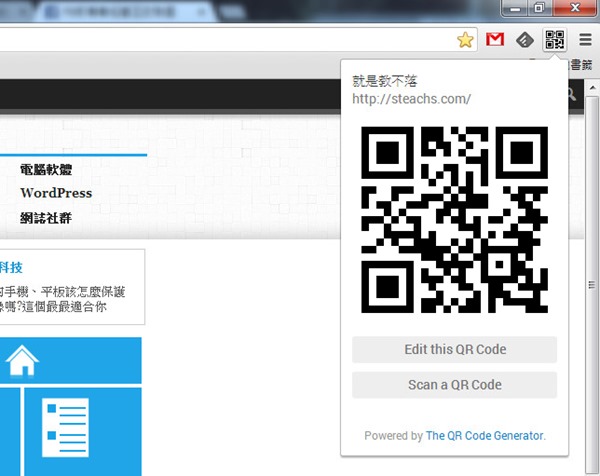Open the article about 手機、平板該怎麼保護
This screenshot has height=476, width=600.
pyautogui.click(x=63, y=299)
